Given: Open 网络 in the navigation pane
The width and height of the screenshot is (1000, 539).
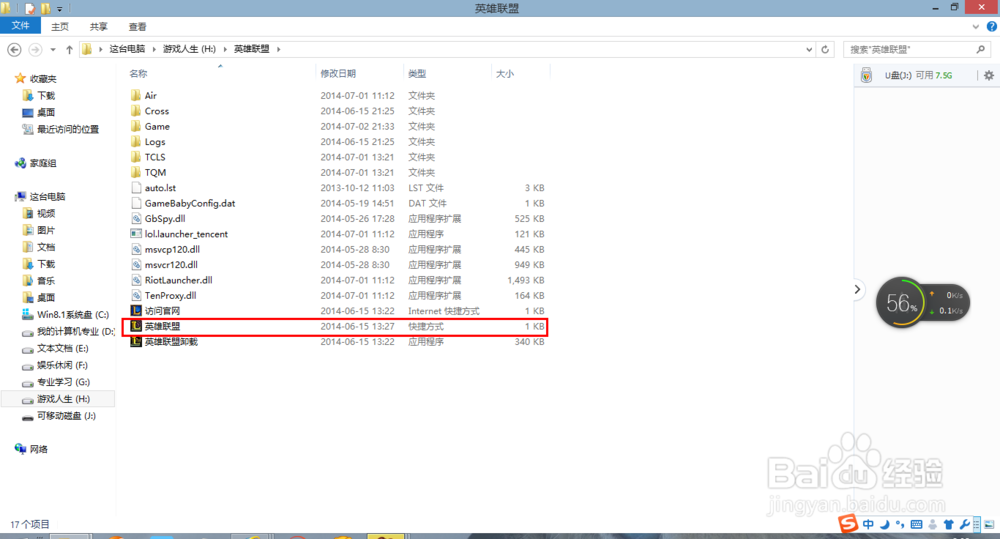Looking at the screenshot, I should coord(38,449).
